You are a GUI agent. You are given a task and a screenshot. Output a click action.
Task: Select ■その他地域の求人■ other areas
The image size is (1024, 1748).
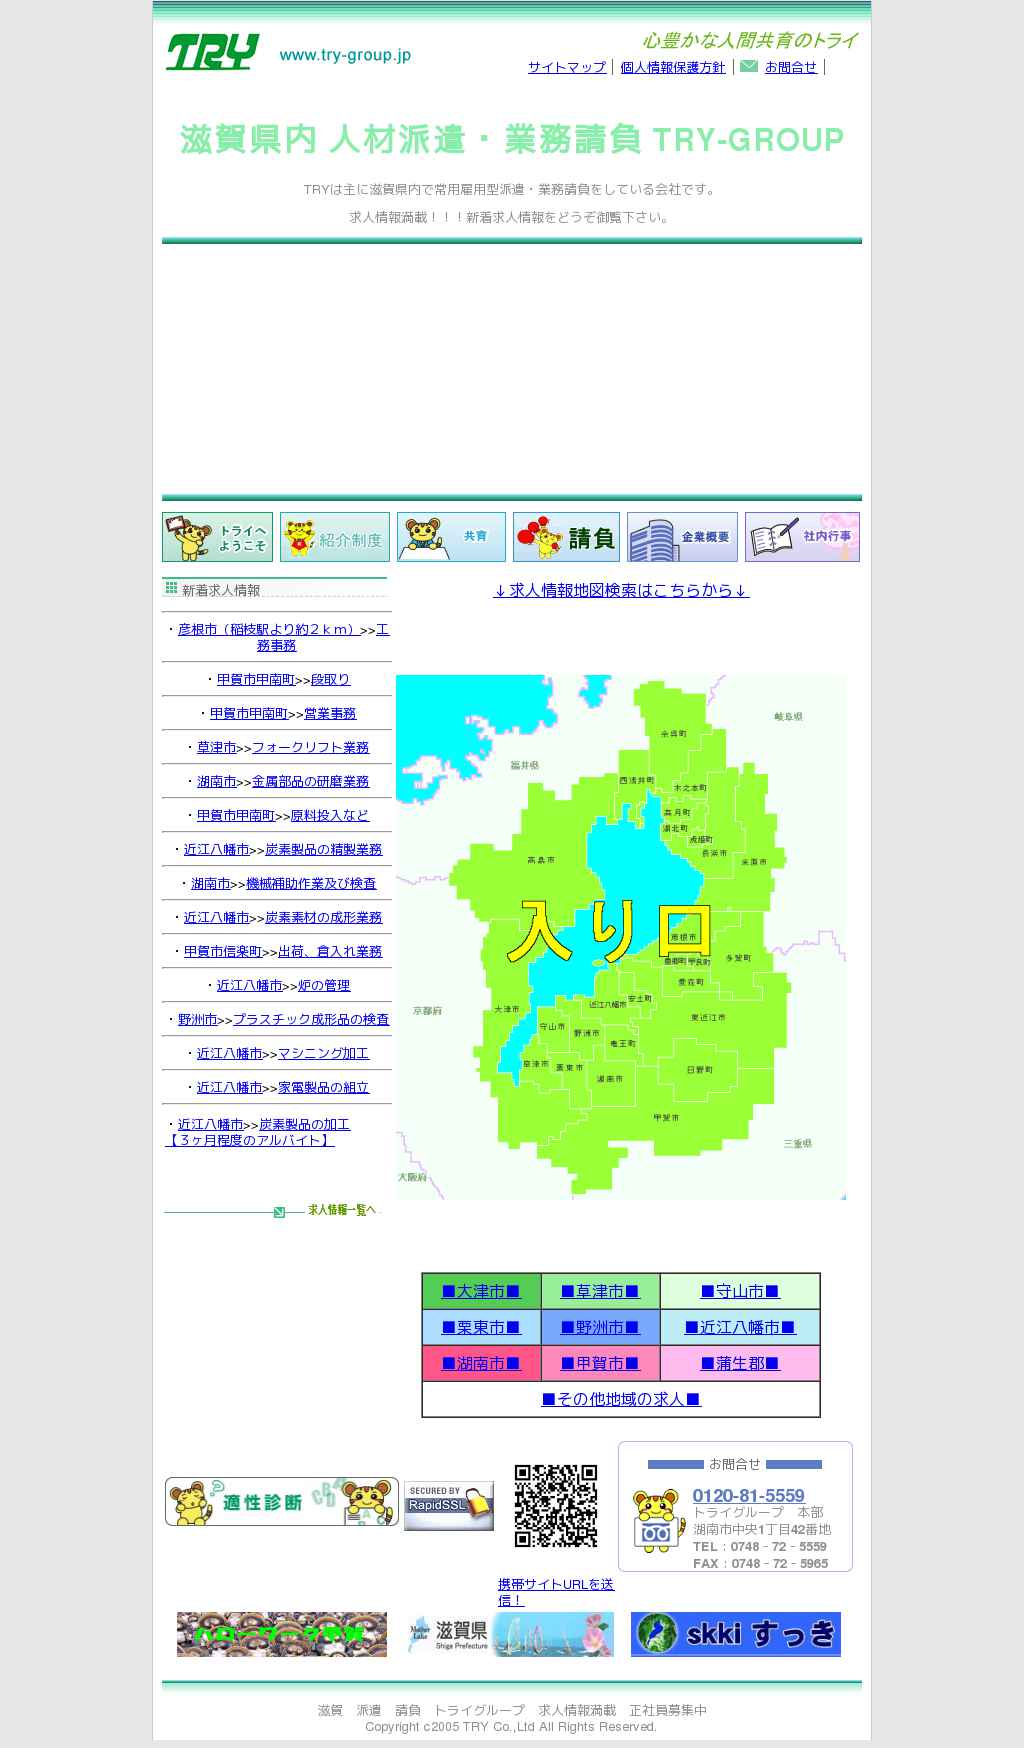(x=621, y=1399)
